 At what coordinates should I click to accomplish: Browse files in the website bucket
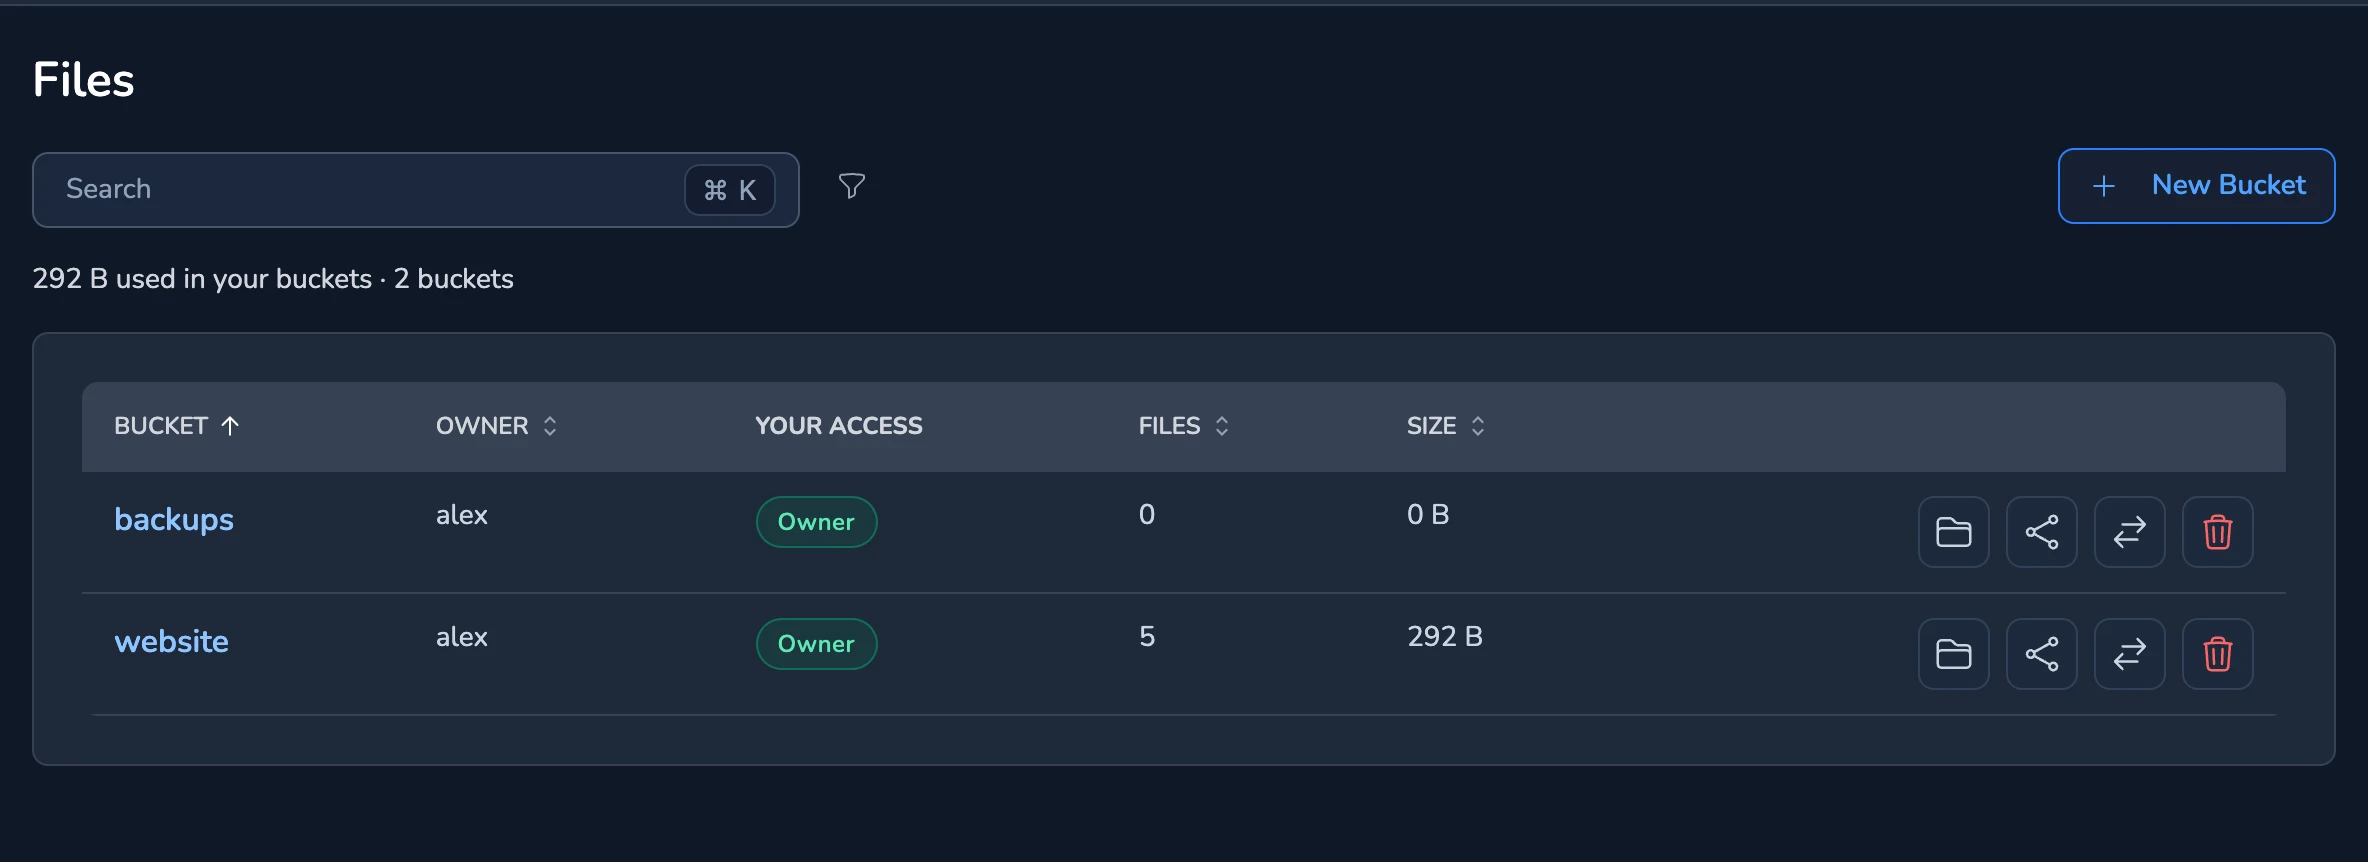(x=1953, y=654)
